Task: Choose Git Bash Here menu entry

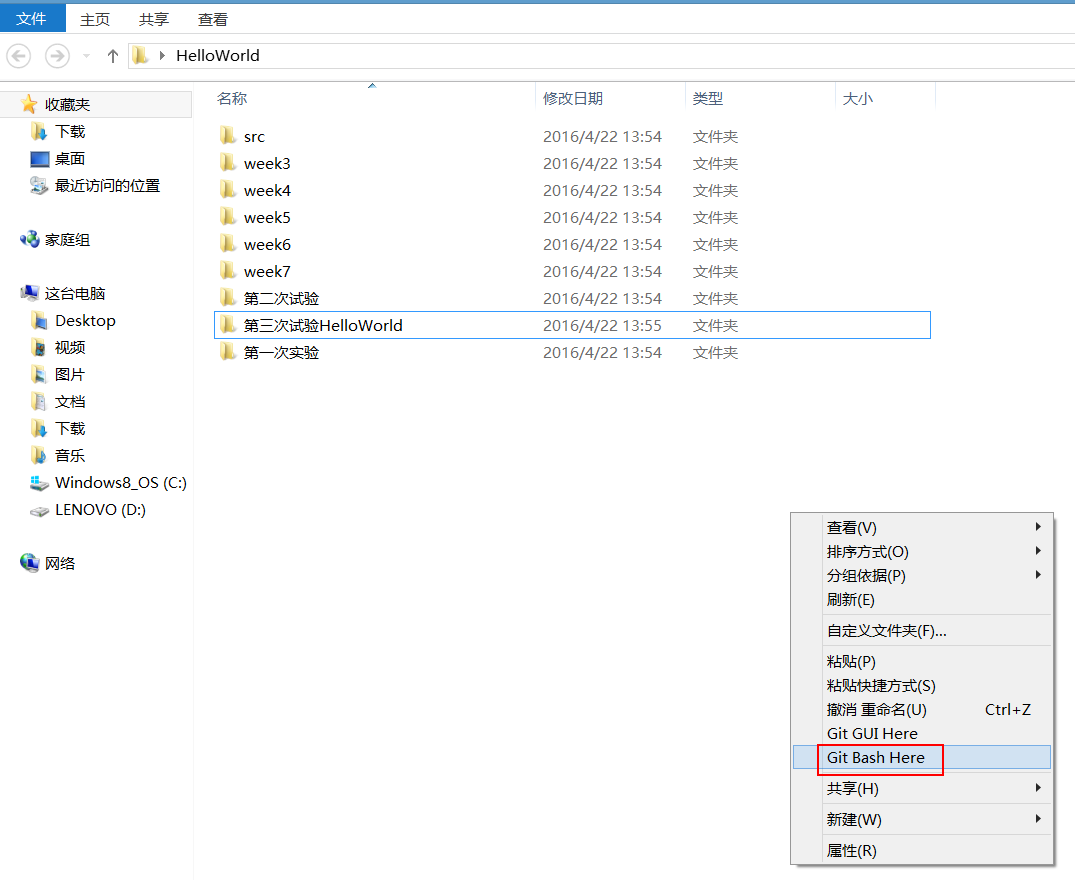Action: tap(923, 757)
